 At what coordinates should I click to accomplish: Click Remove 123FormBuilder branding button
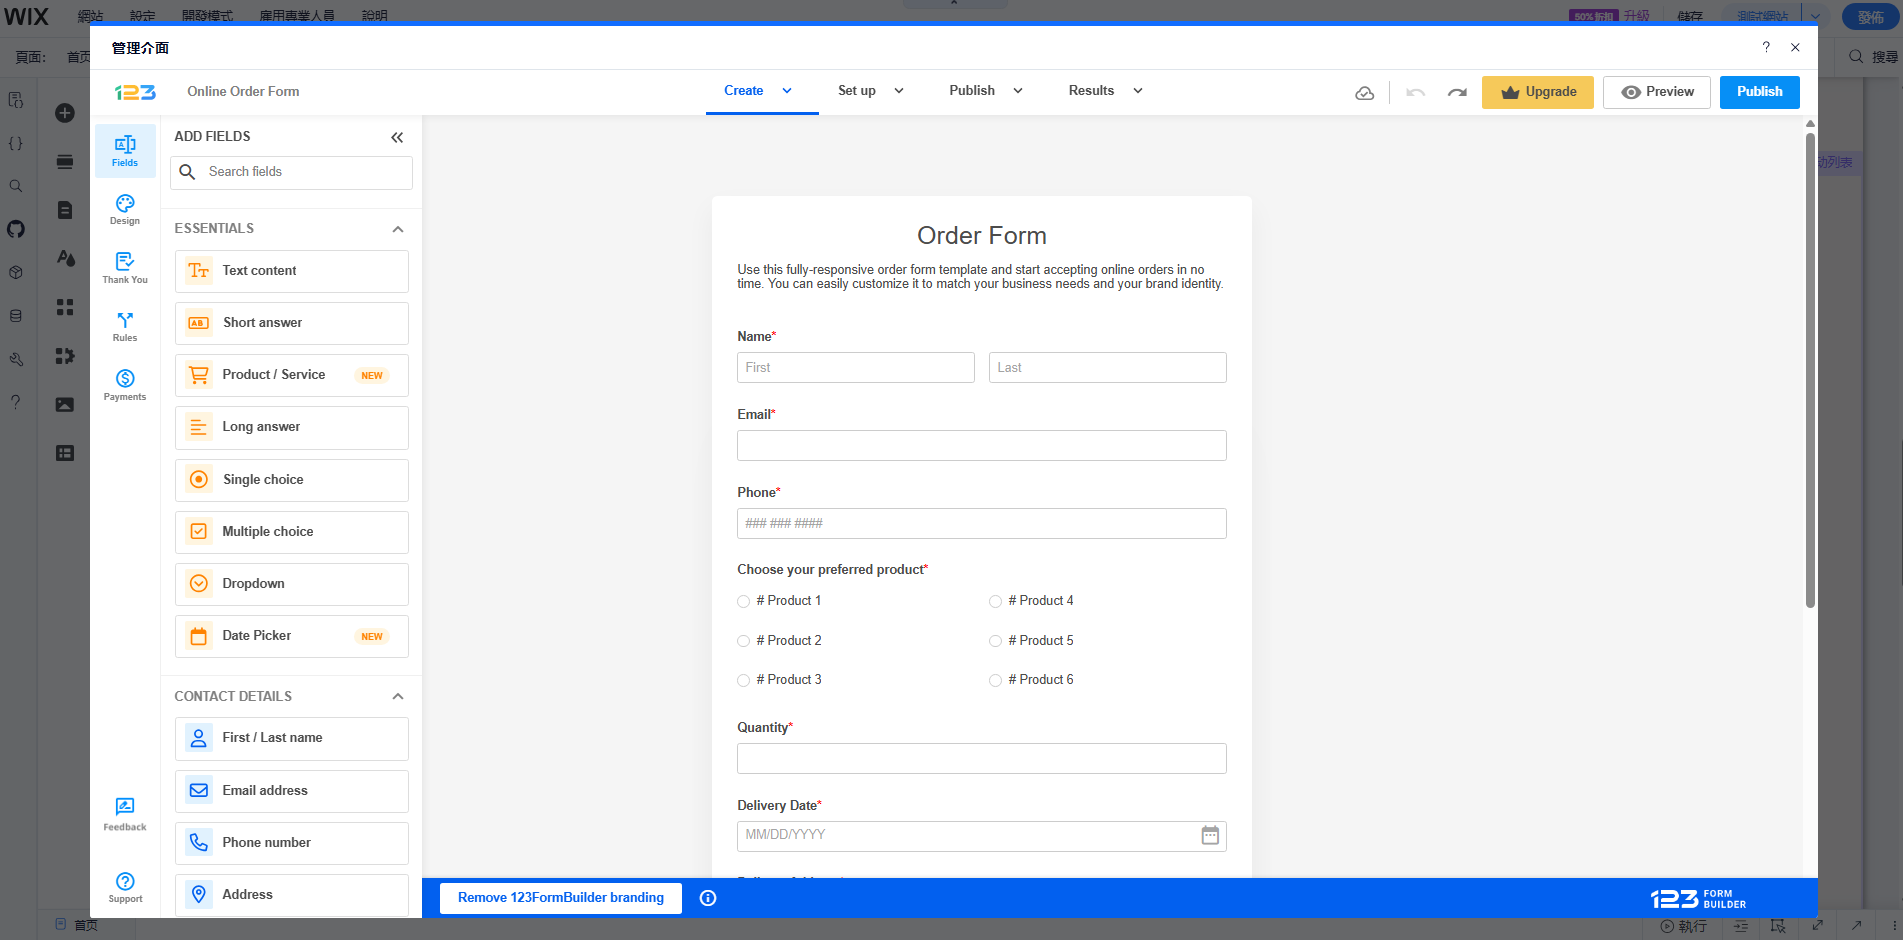click(560, 898)
